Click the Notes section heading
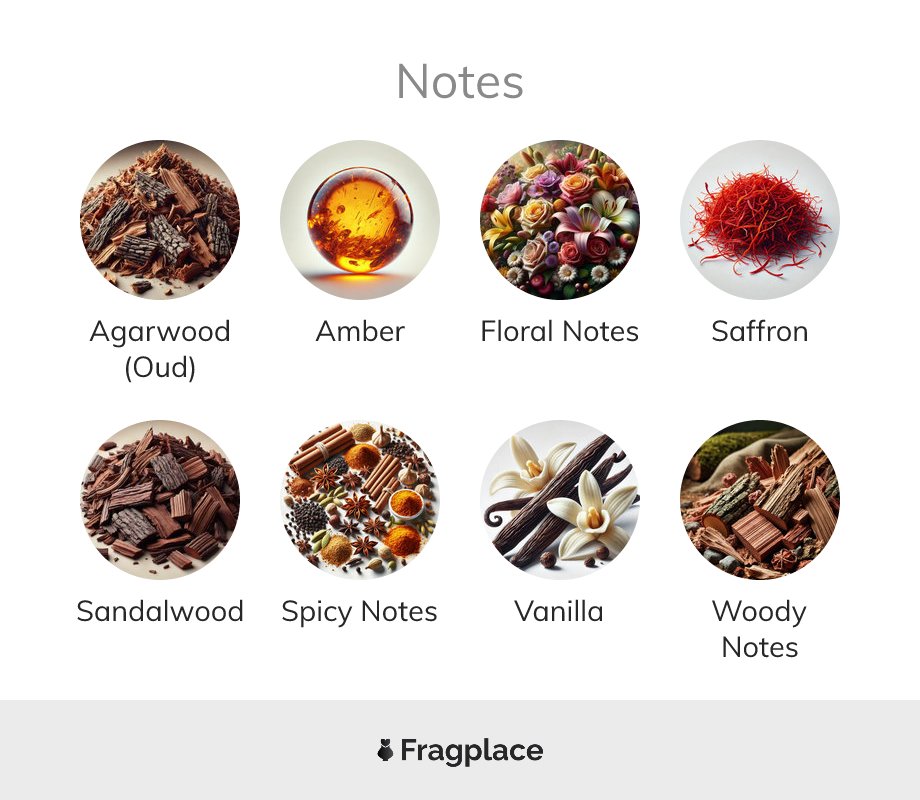This screenshot has height=800, width=920. coord(459,82)
